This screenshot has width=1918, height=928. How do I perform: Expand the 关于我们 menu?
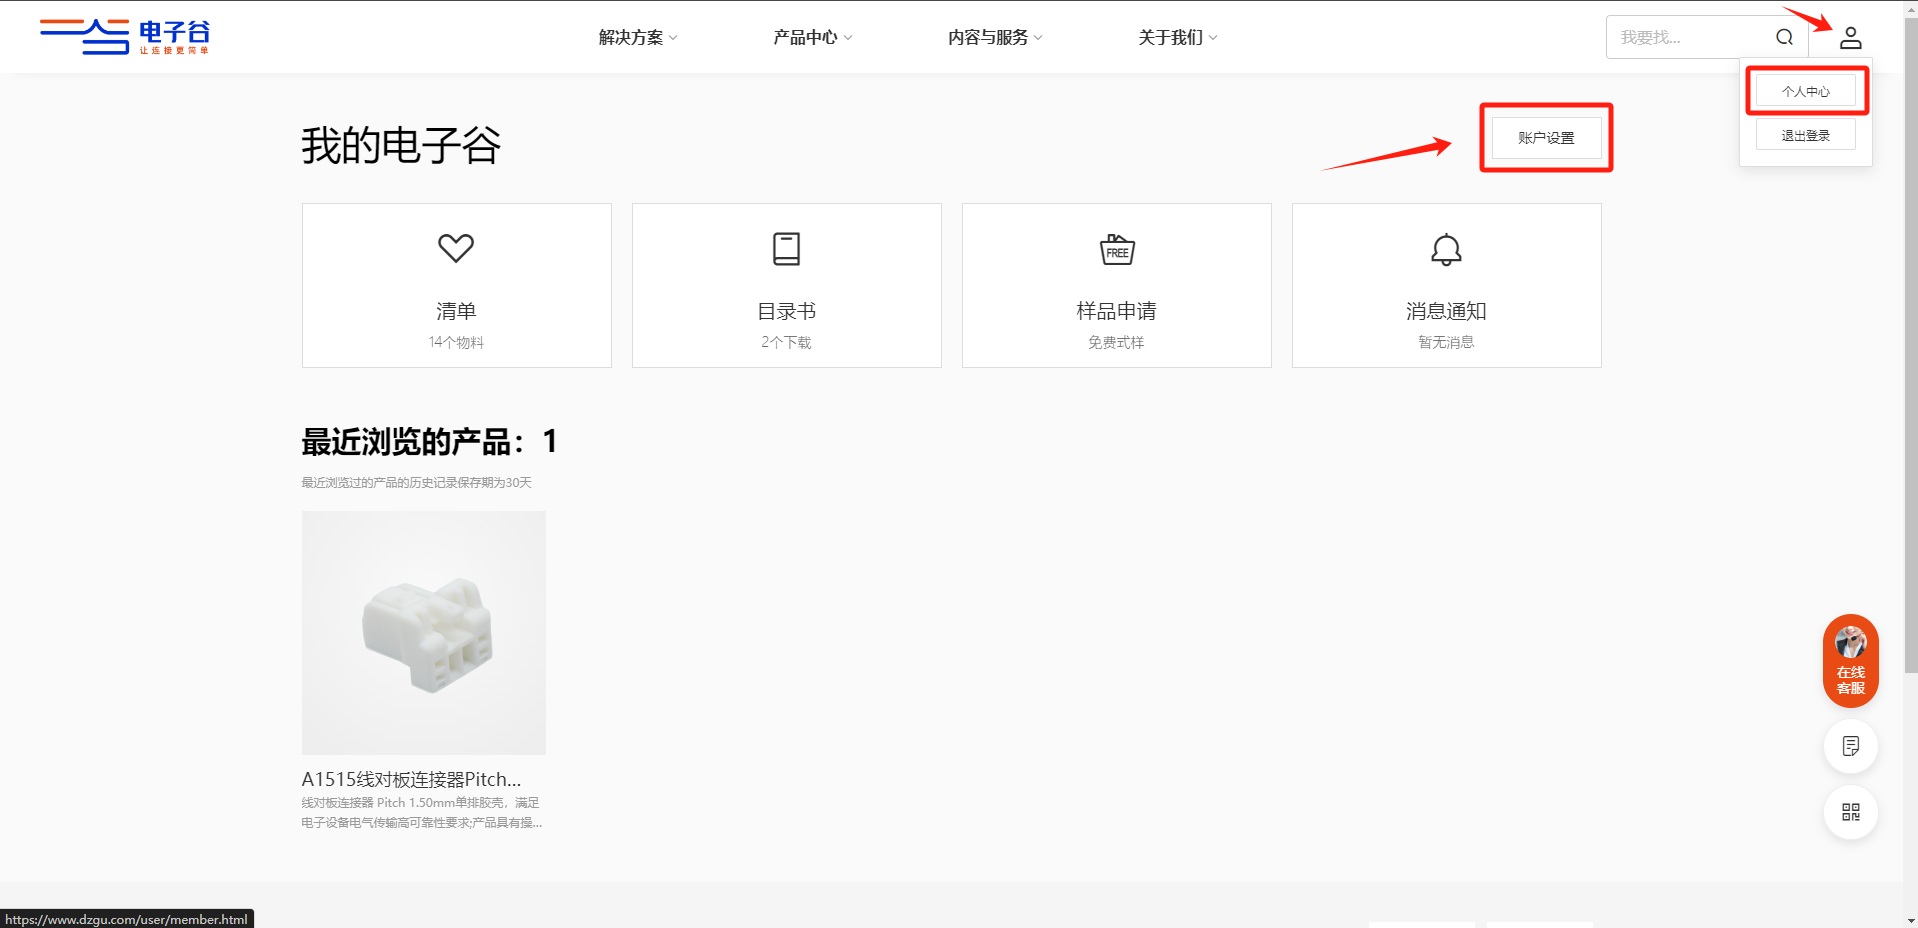pyautogui.click(x=1177, y=37)
